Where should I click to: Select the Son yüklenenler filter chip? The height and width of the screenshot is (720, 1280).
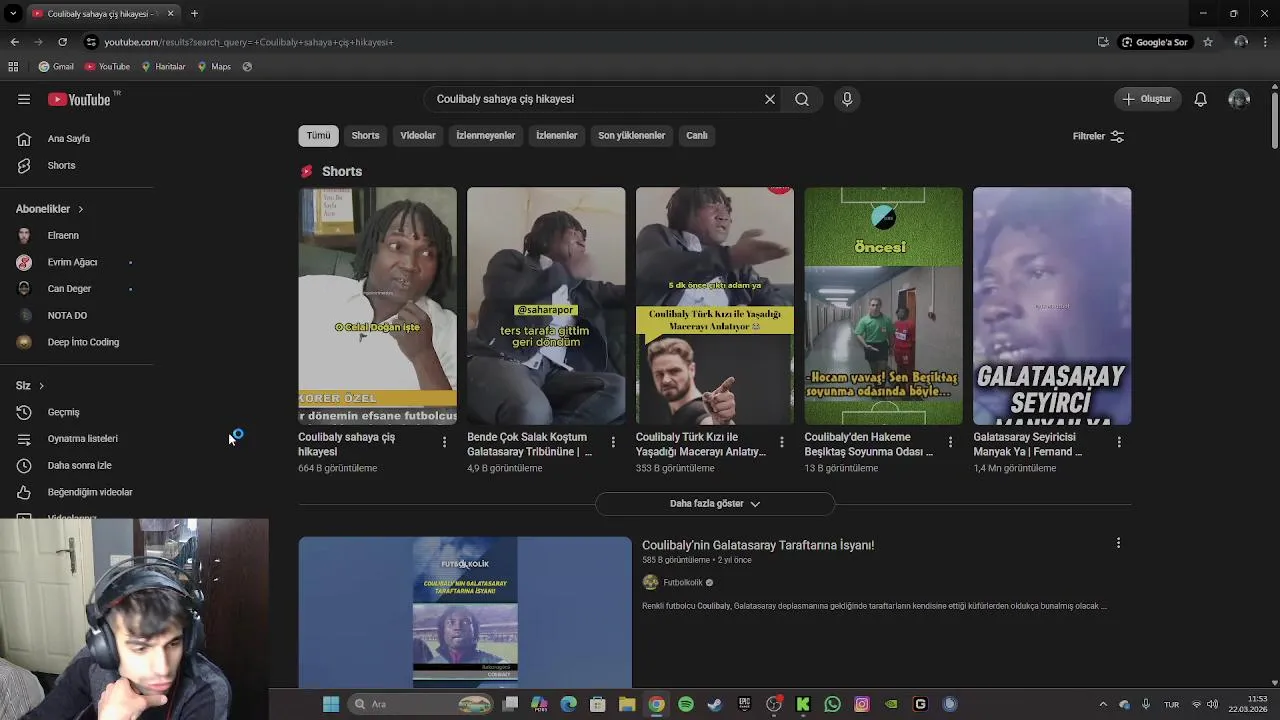click(631, 136)
